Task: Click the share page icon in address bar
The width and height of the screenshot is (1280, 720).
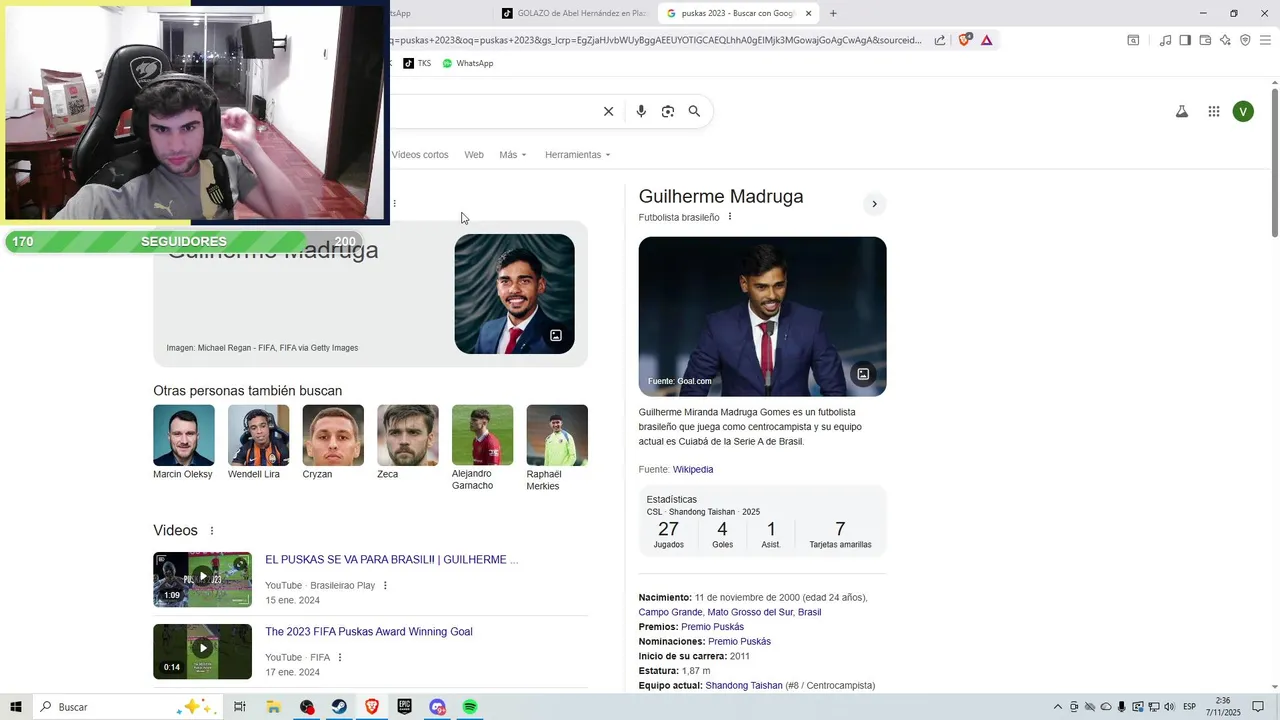Action: pyautogui.click(x=940, y=40)
